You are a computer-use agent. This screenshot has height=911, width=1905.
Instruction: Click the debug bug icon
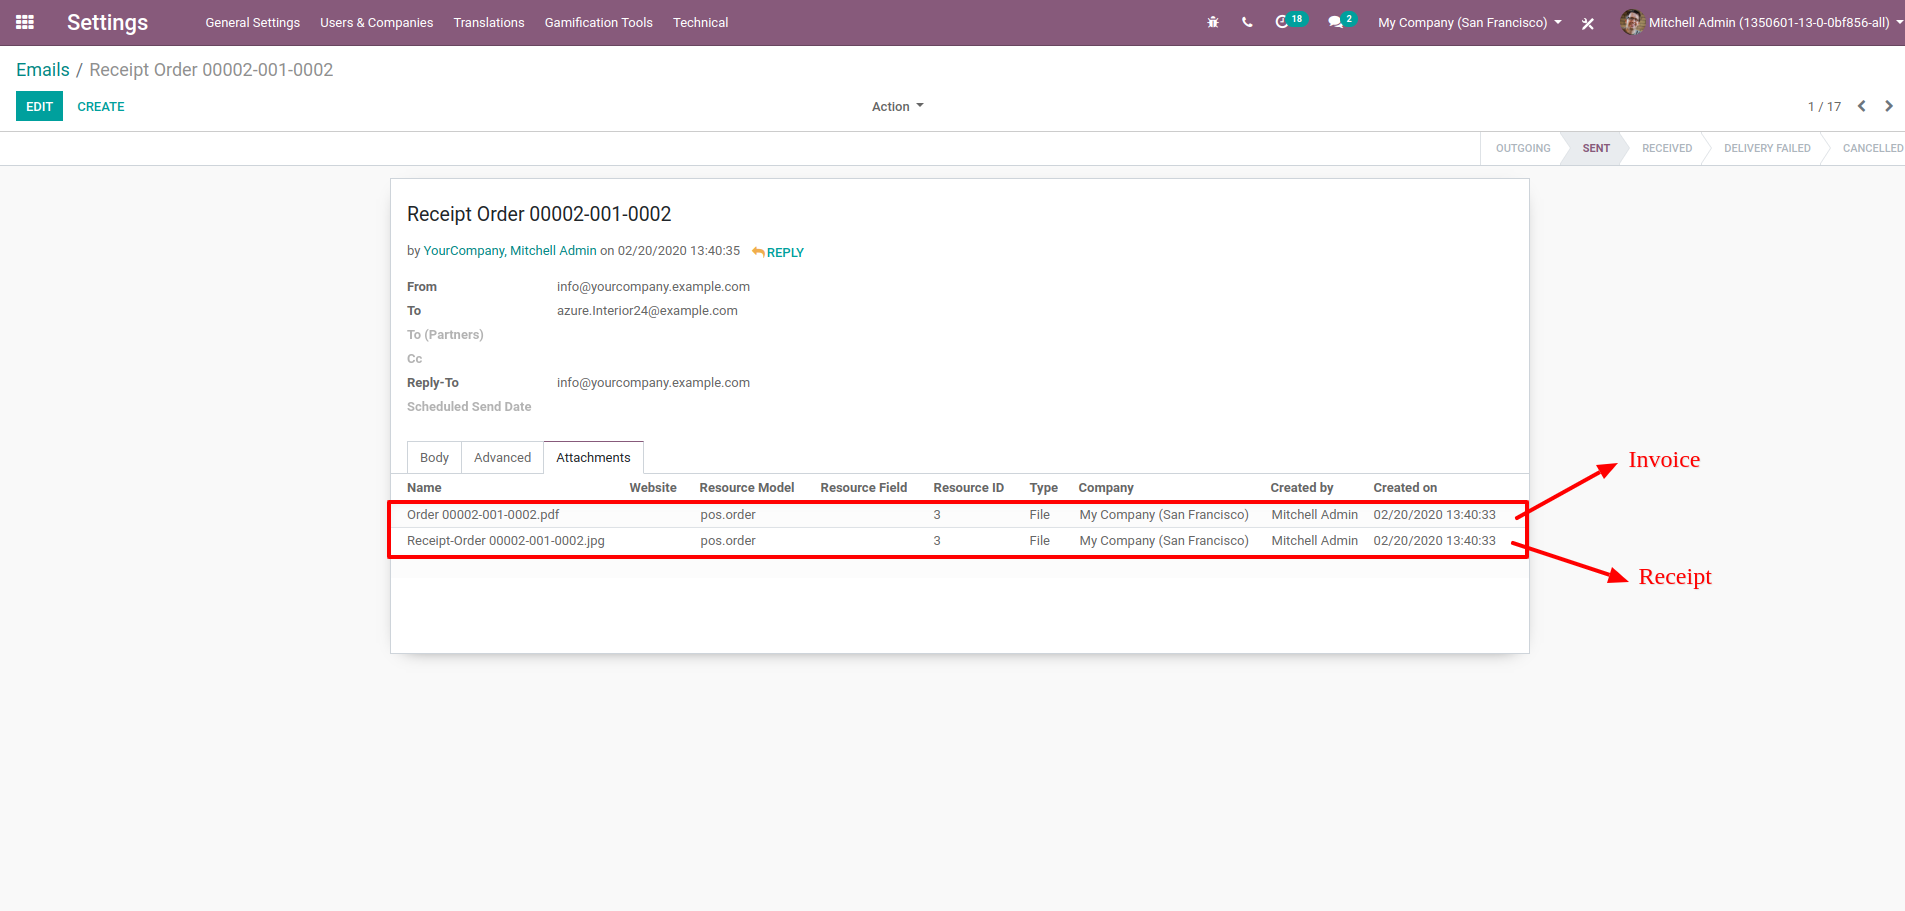[1213, 22]
